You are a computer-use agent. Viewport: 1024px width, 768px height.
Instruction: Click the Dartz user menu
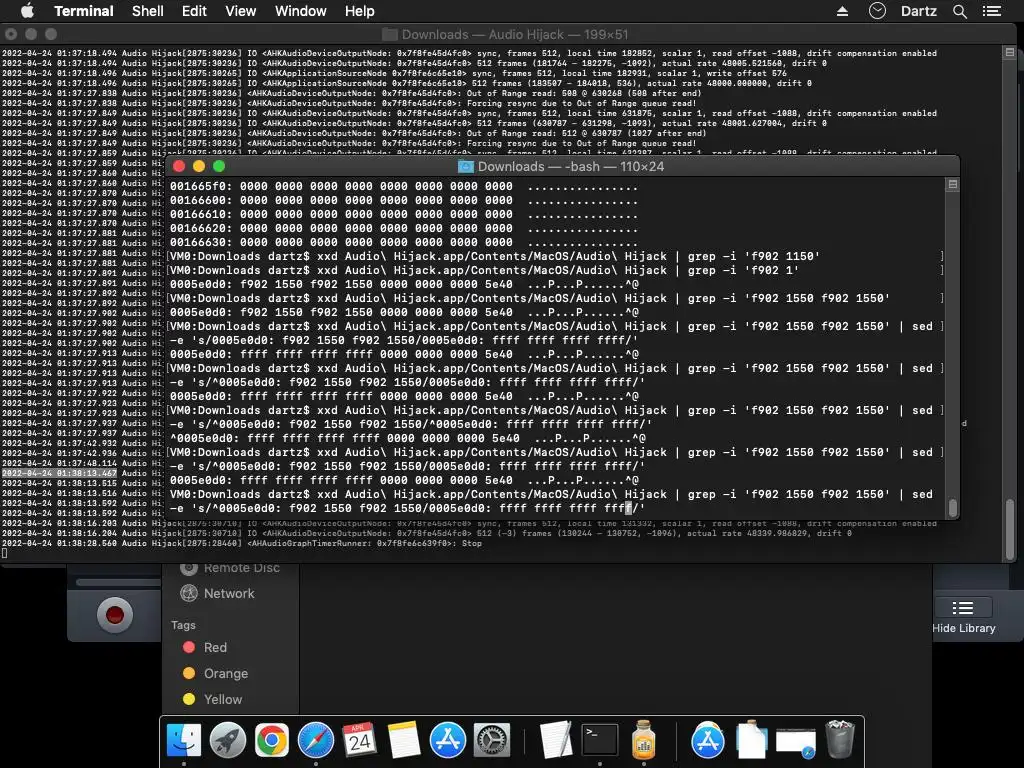[x=919, y=11]
